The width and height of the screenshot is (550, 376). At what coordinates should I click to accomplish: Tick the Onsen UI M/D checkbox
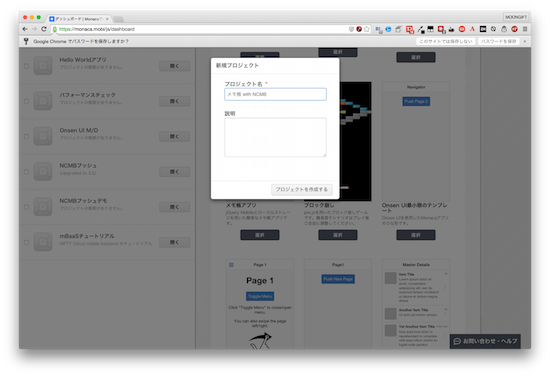tap(26, 136)
